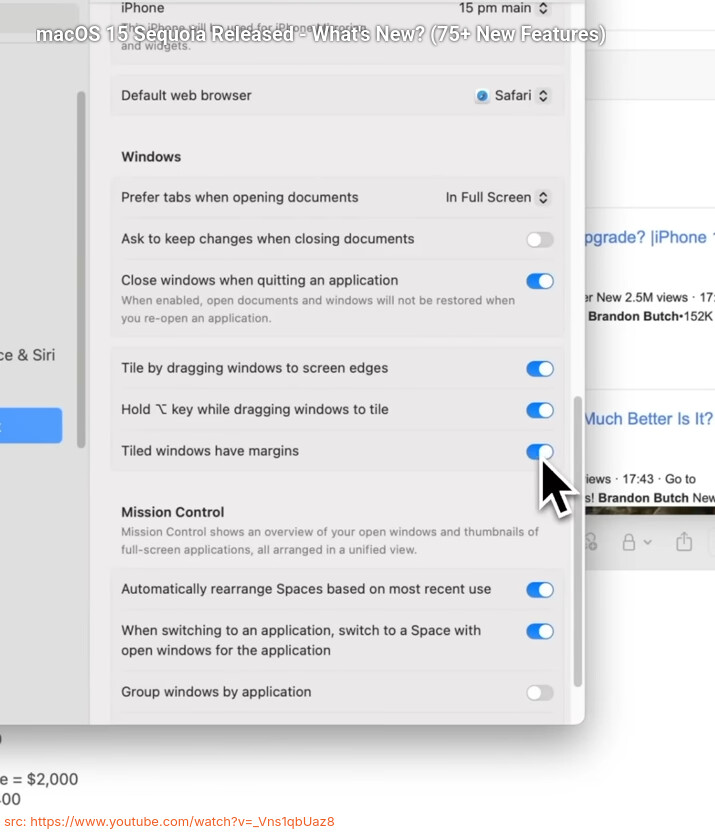Enable 'Group windows by application'
This screenshot has height=836, width=715.
point(540,693)
